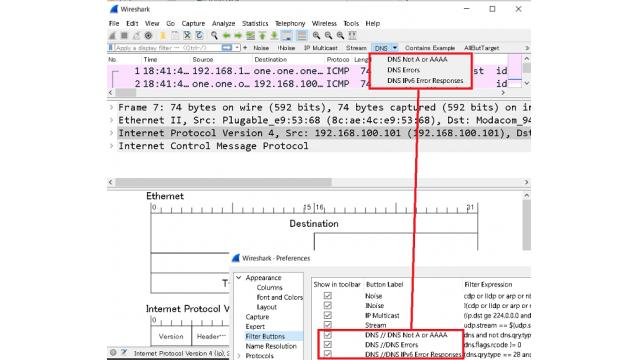This screenshot has width=640, height=360.
Task: Apply the AllButTarget filter button
Action: tap(482, 48)
